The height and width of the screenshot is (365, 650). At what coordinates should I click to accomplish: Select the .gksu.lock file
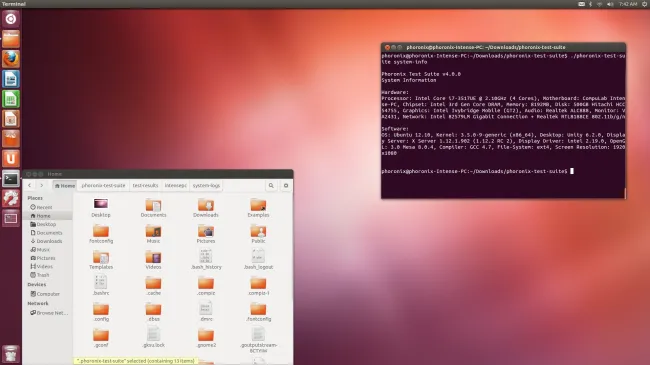click(153, 337)
